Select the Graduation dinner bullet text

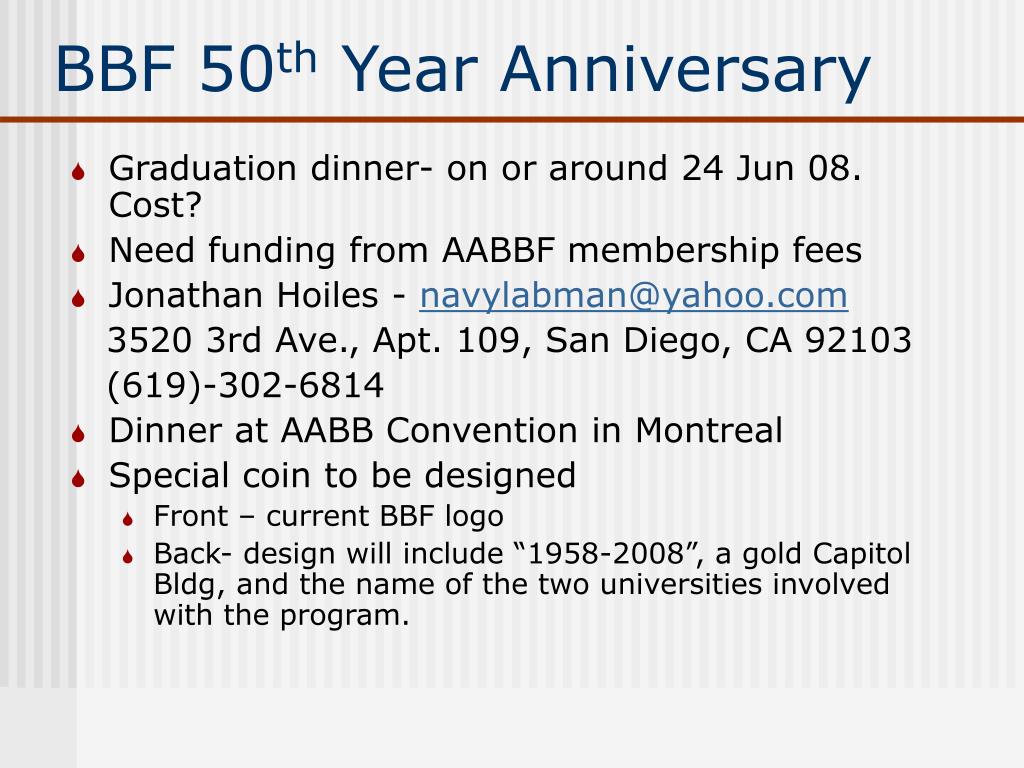click(485, 186)
